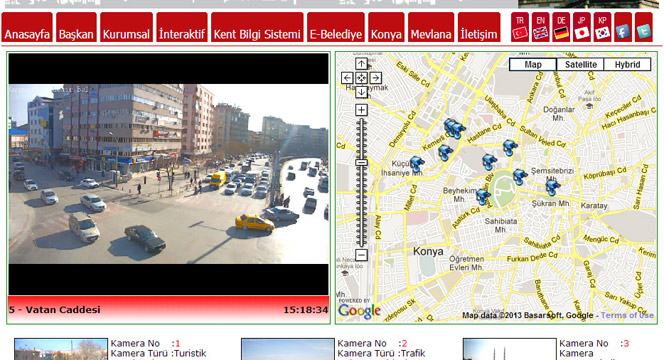The width and height of the screenshot is (664, 360).
Task: Switch map to Satellite view
Action: [x=581, y=64]
